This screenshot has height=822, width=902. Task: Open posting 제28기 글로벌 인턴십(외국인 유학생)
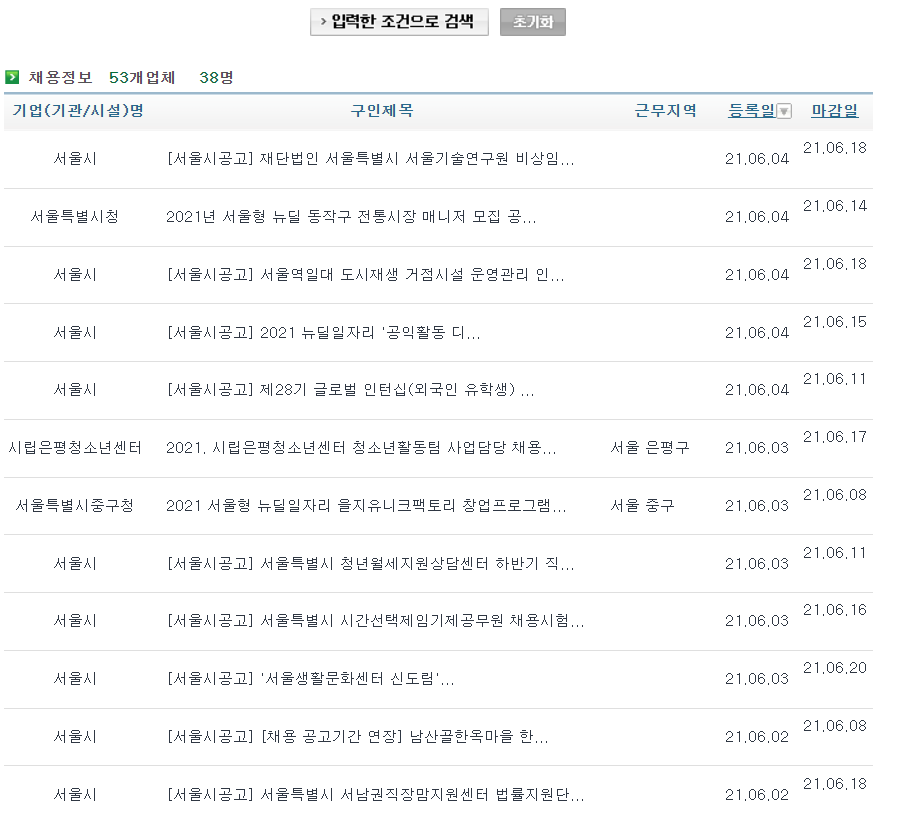(350, 390)
